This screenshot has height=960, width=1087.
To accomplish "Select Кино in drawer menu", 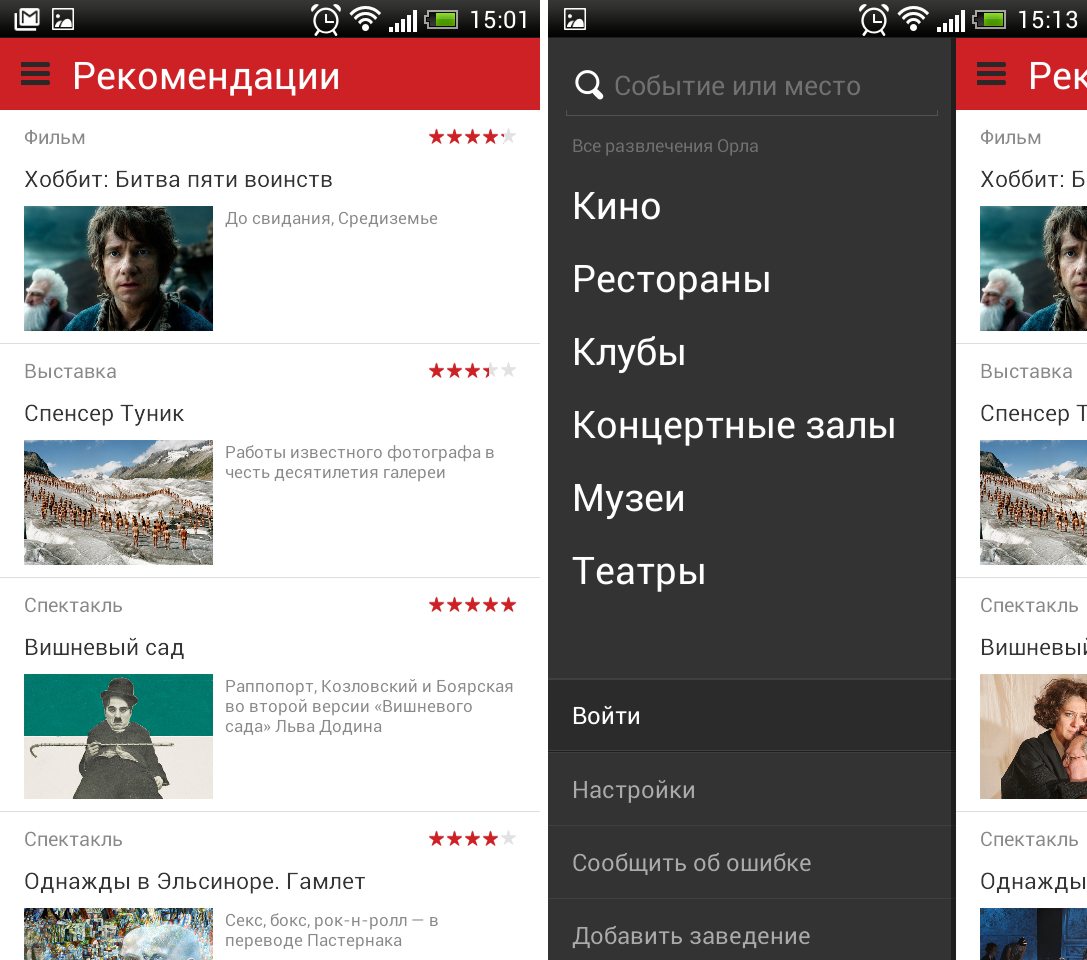I will [617, 207].
